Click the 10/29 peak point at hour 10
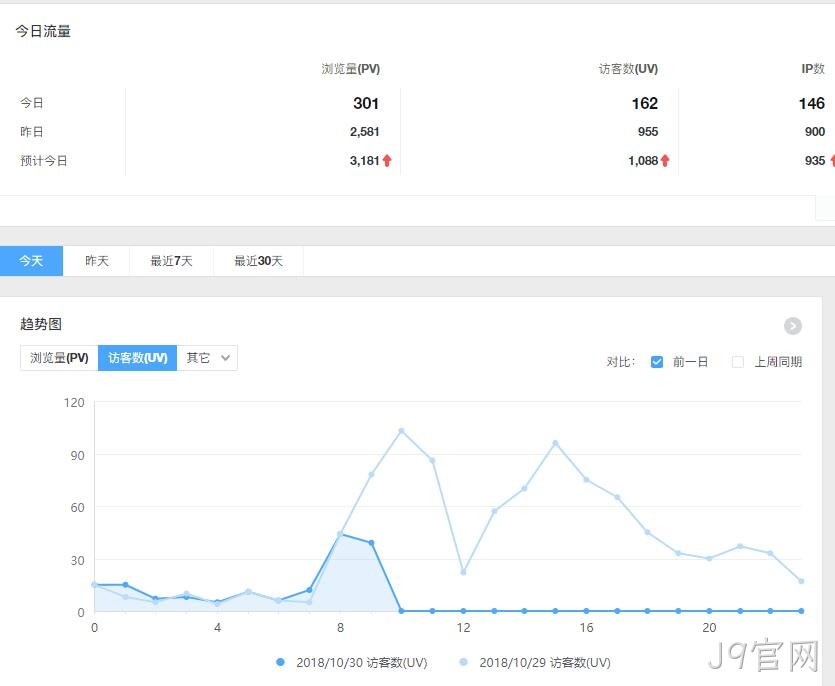Image resolution: width=835 pixels, height=686 pixels. pyautogui.click(x=402, y=431)
